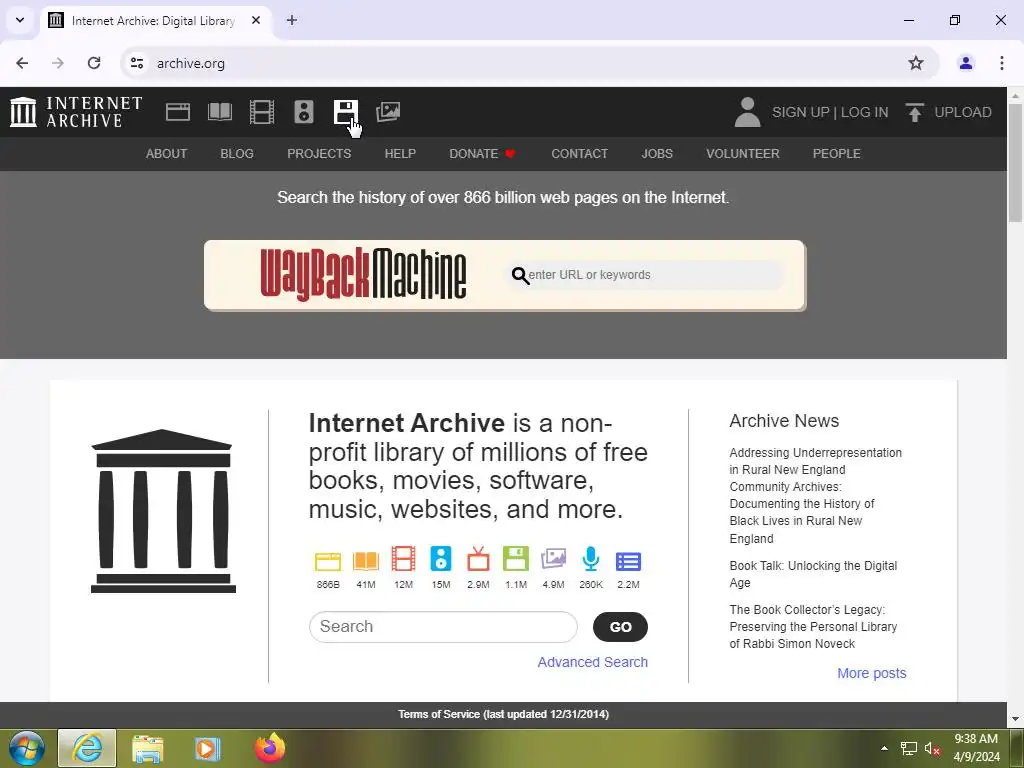Click the page vertical scrollbar thumb
This screenshot has width=1024, height=768.
[x=1016, y=163]
